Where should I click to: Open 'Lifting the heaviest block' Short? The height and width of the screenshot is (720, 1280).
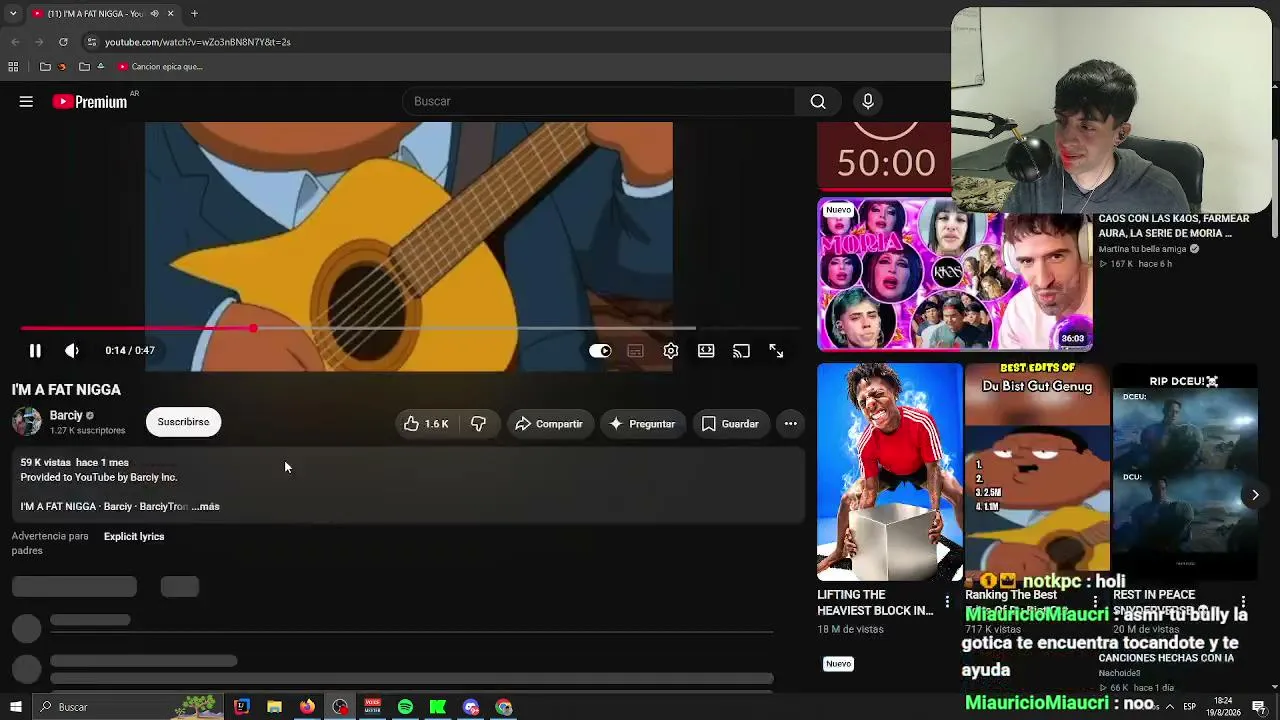point(890,472)
